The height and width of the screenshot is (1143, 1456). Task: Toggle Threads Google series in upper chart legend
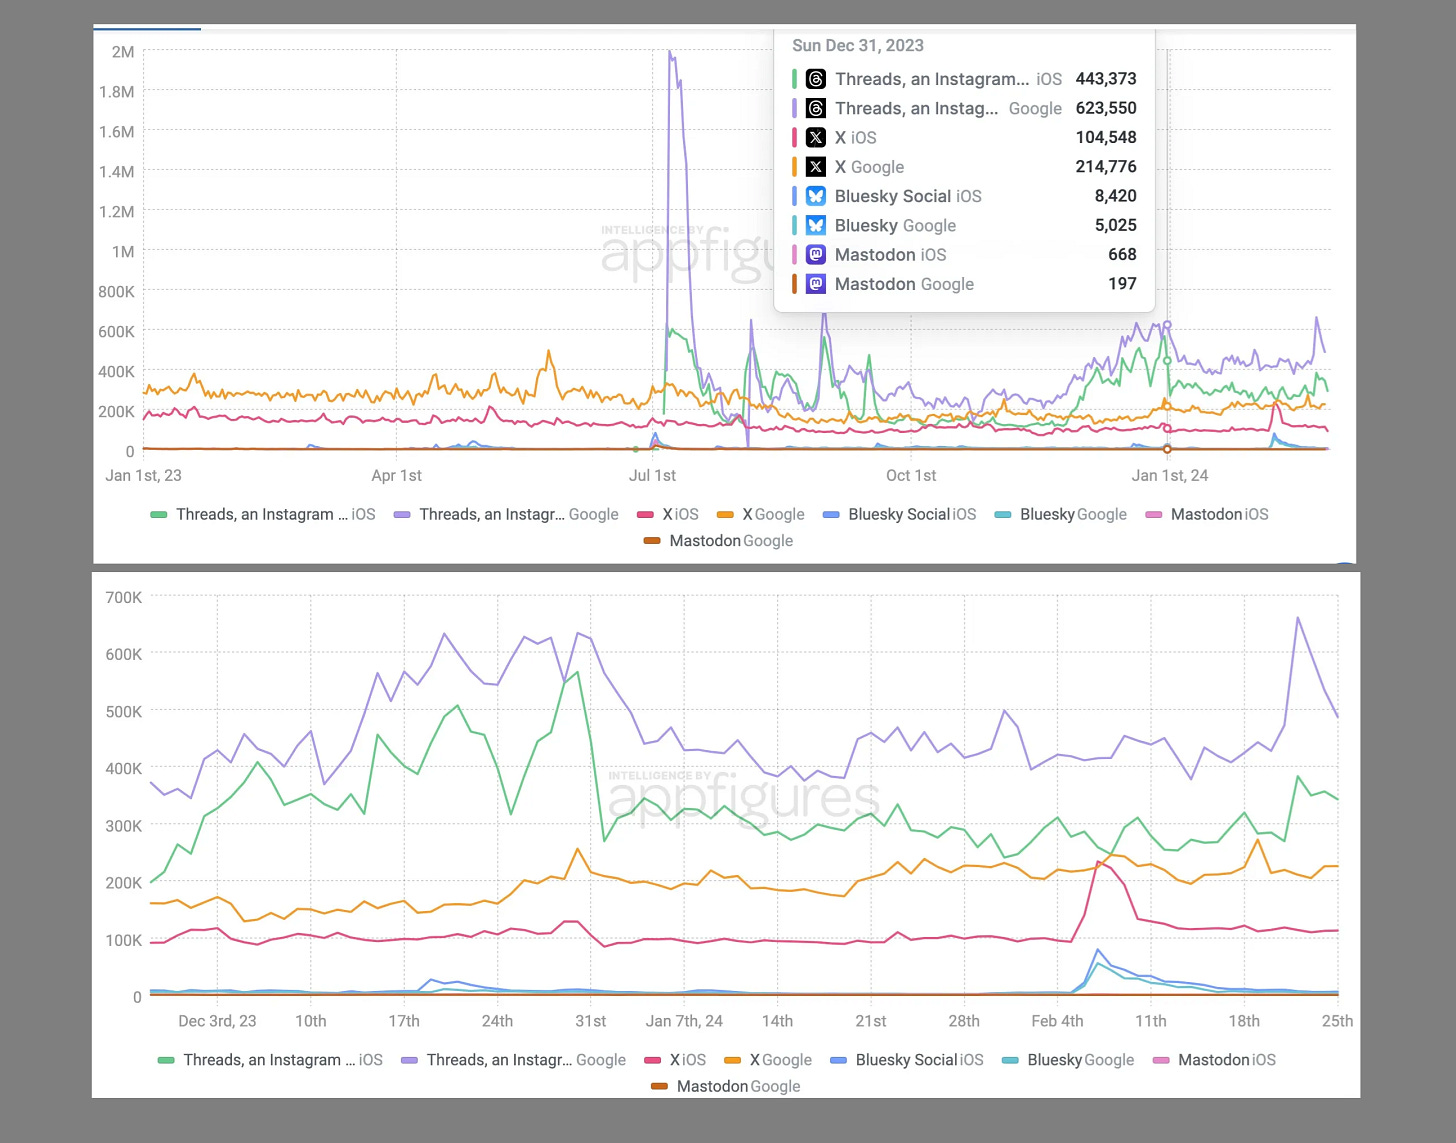pyautogui.click(x=506, y=514)
